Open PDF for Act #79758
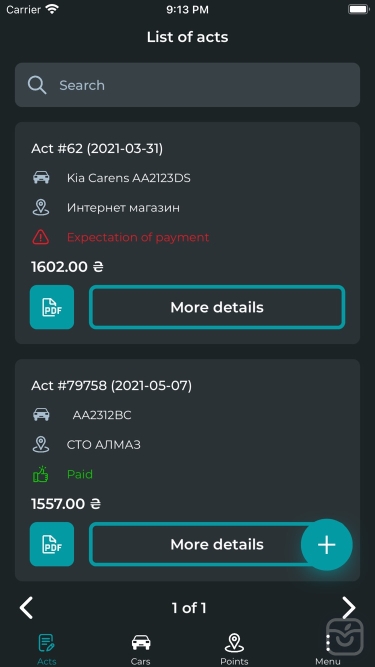 [52, 544]
